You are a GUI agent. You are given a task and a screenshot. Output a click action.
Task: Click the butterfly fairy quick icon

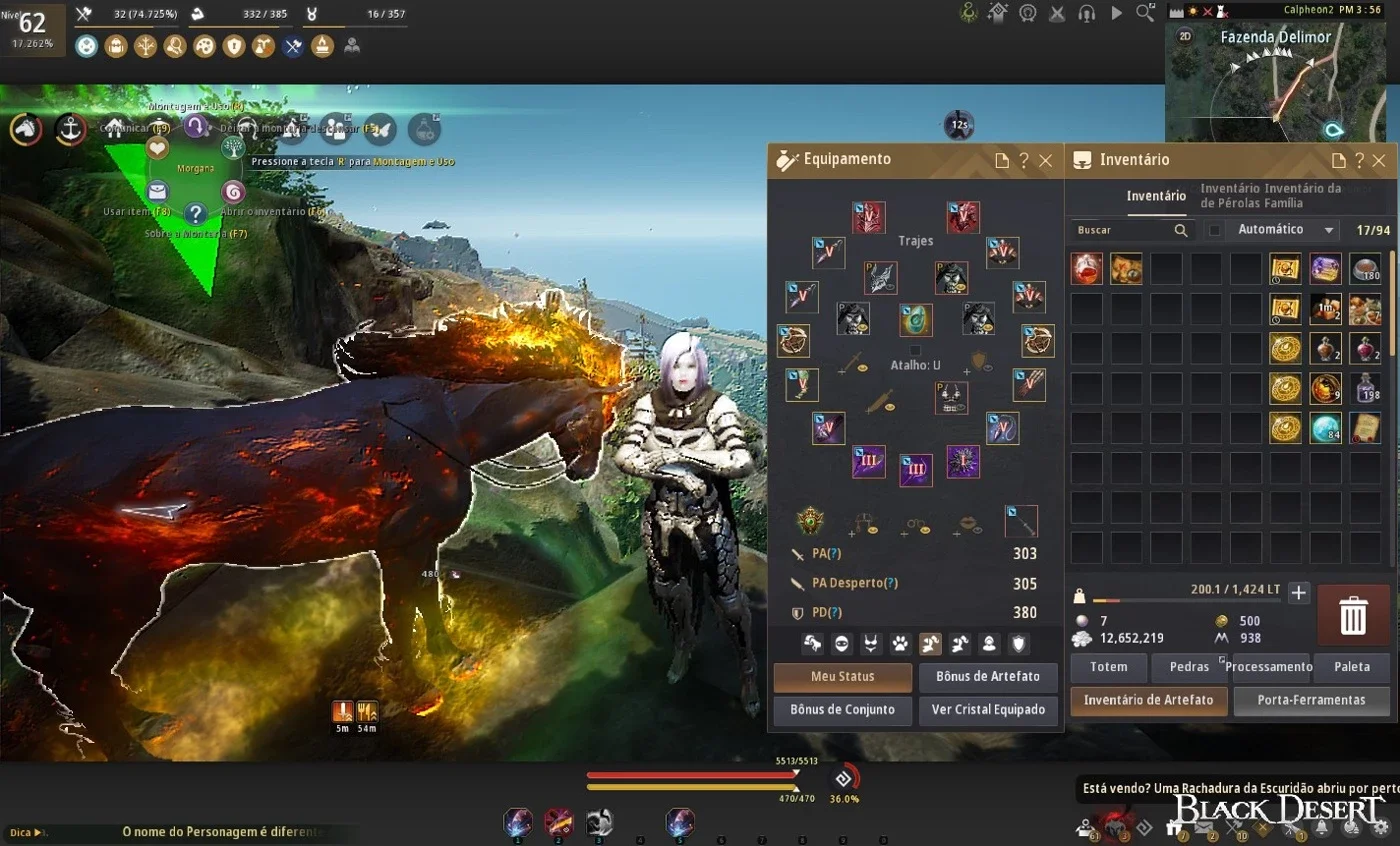pyautogui.click(x=380, y=129)
